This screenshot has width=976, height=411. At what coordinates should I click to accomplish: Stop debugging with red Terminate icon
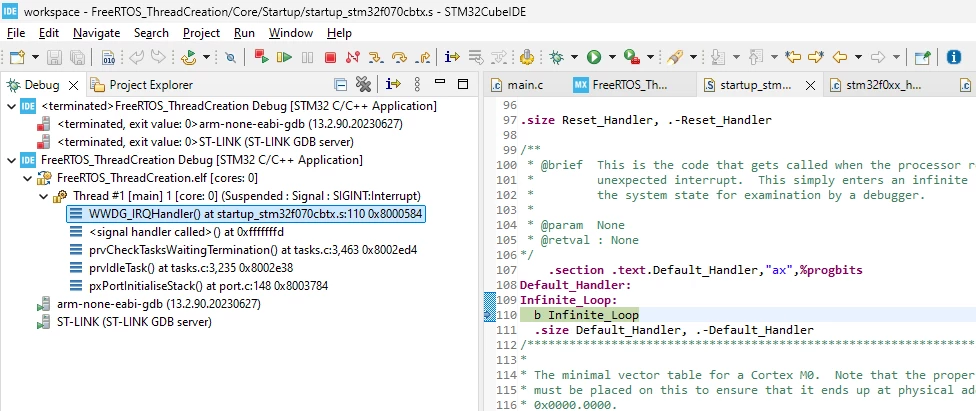(x=330, y=57)
